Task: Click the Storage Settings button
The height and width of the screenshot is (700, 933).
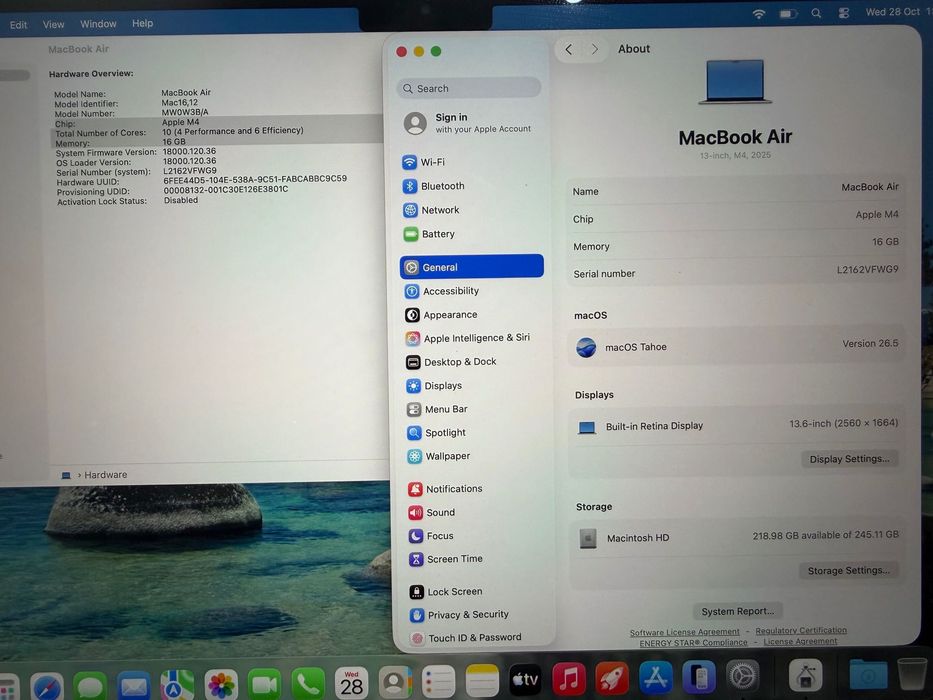Action: tap(849, 570)
